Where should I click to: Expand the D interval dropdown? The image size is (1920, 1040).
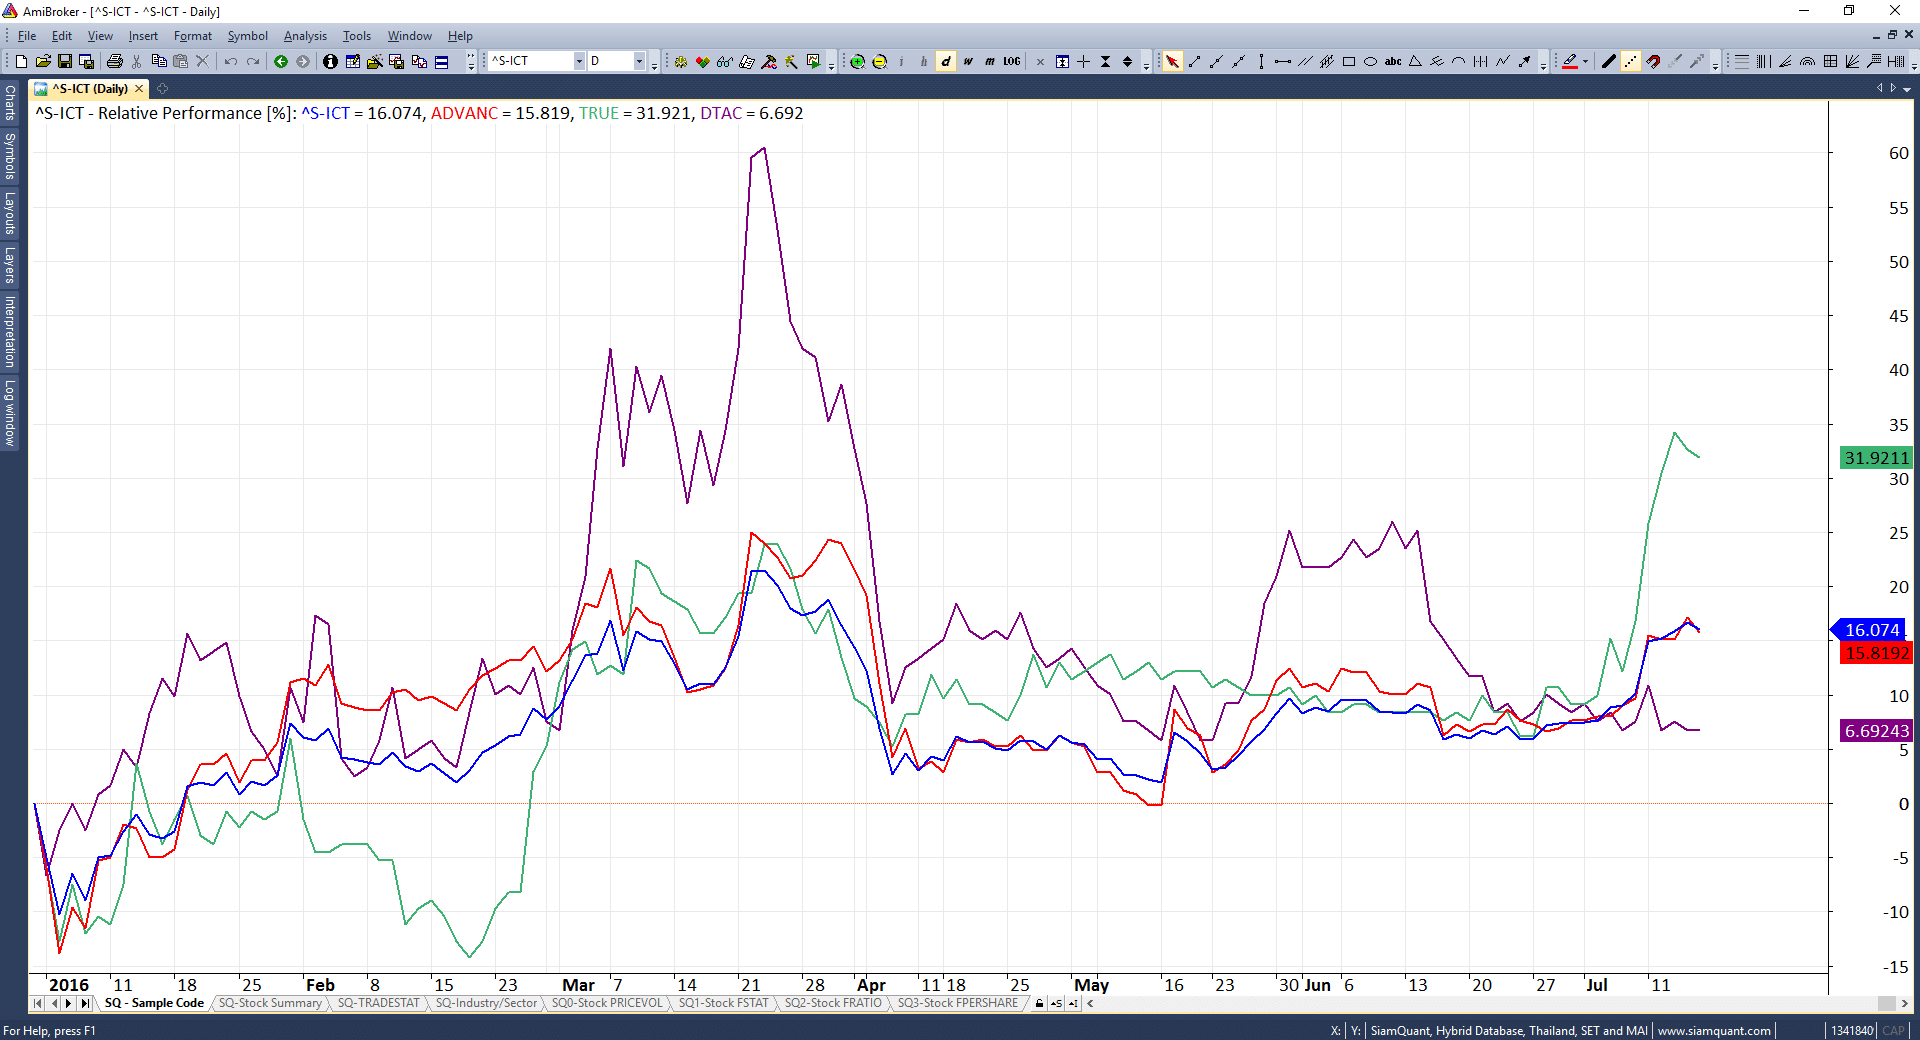click(639, 62)
